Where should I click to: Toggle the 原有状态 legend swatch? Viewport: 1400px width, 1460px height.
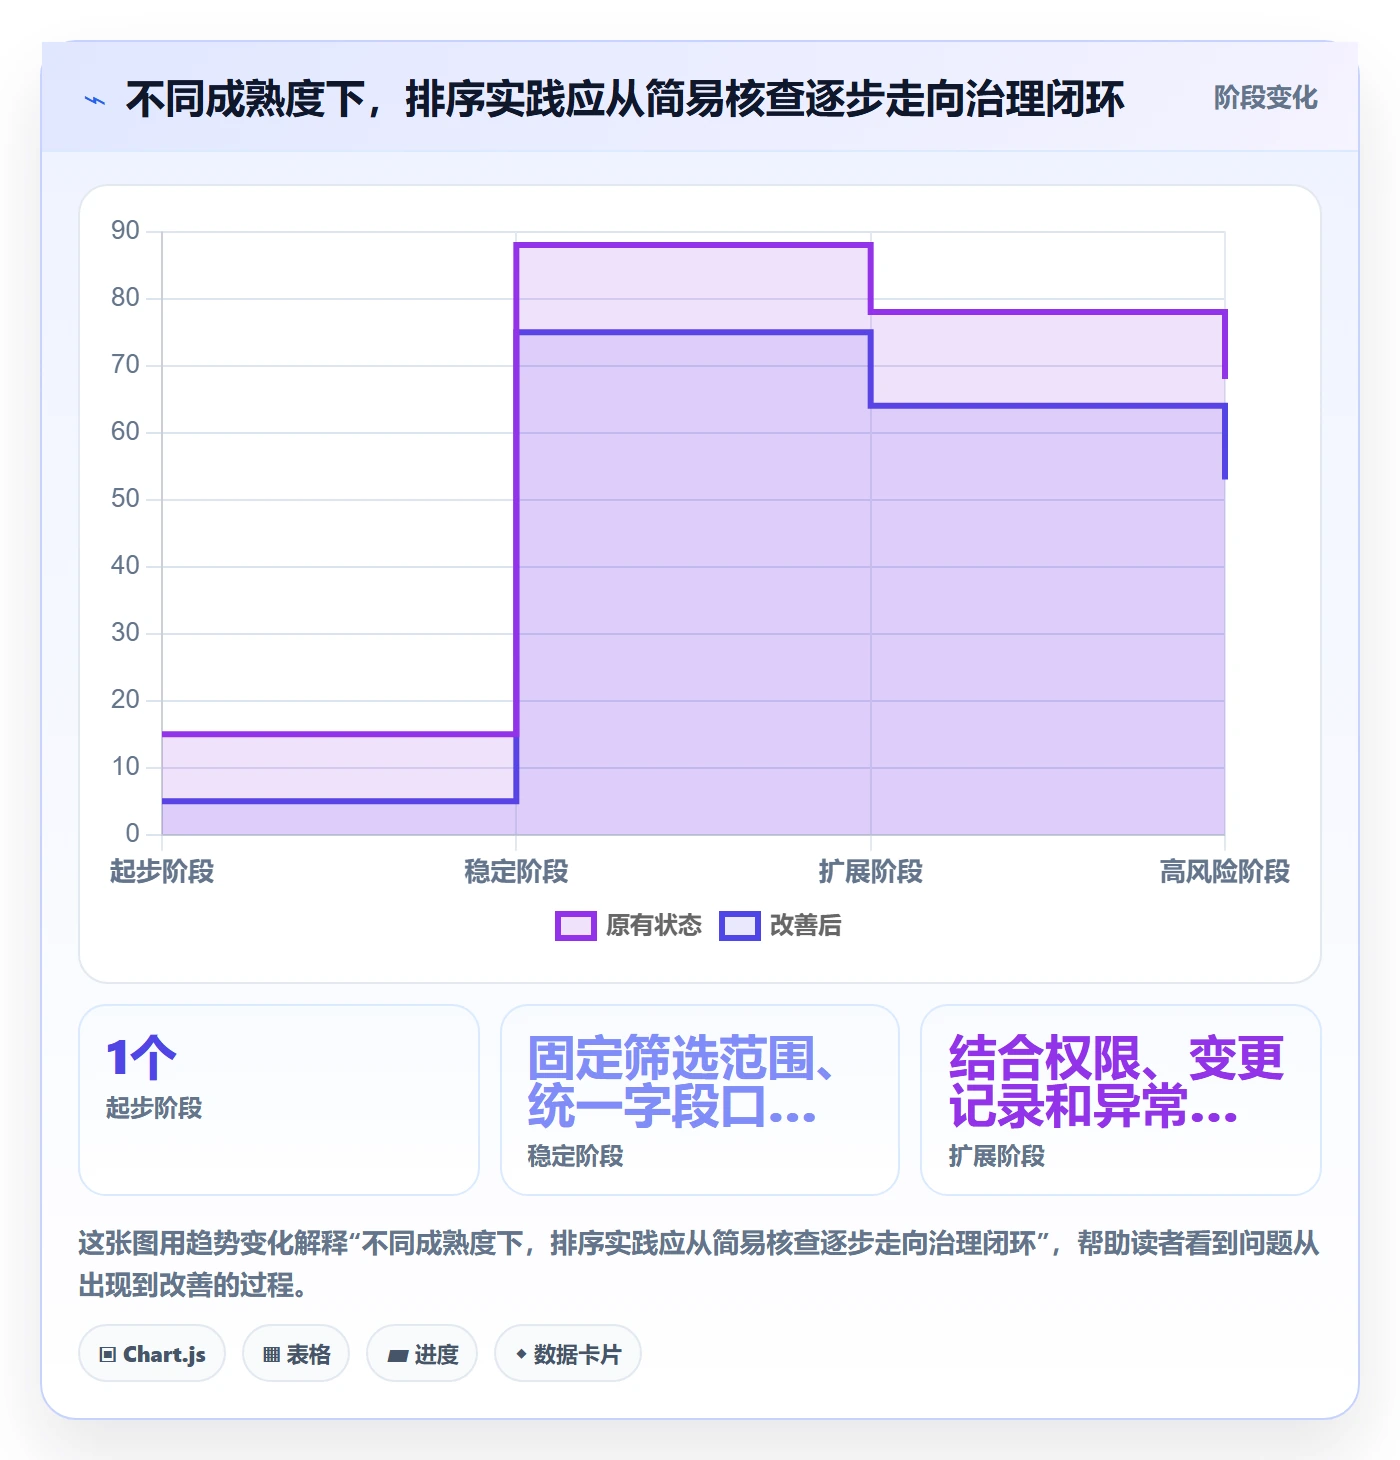point(575,926)
